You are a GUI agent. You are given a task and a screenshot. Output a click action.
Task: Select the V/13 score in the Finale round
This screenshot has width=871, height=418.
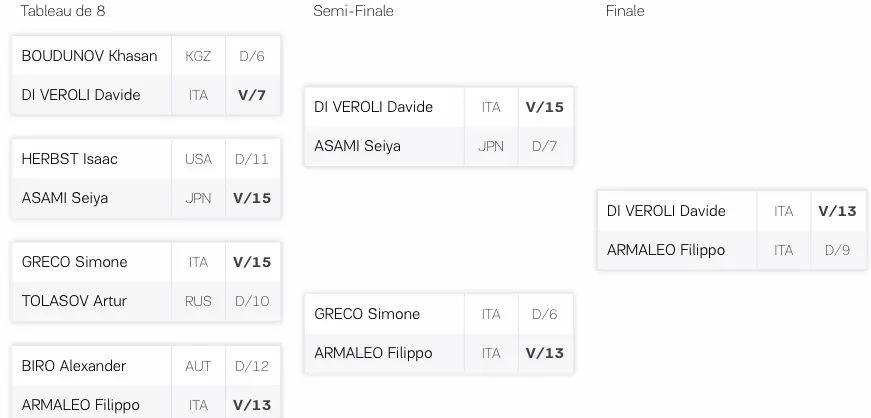pos(837,211)
